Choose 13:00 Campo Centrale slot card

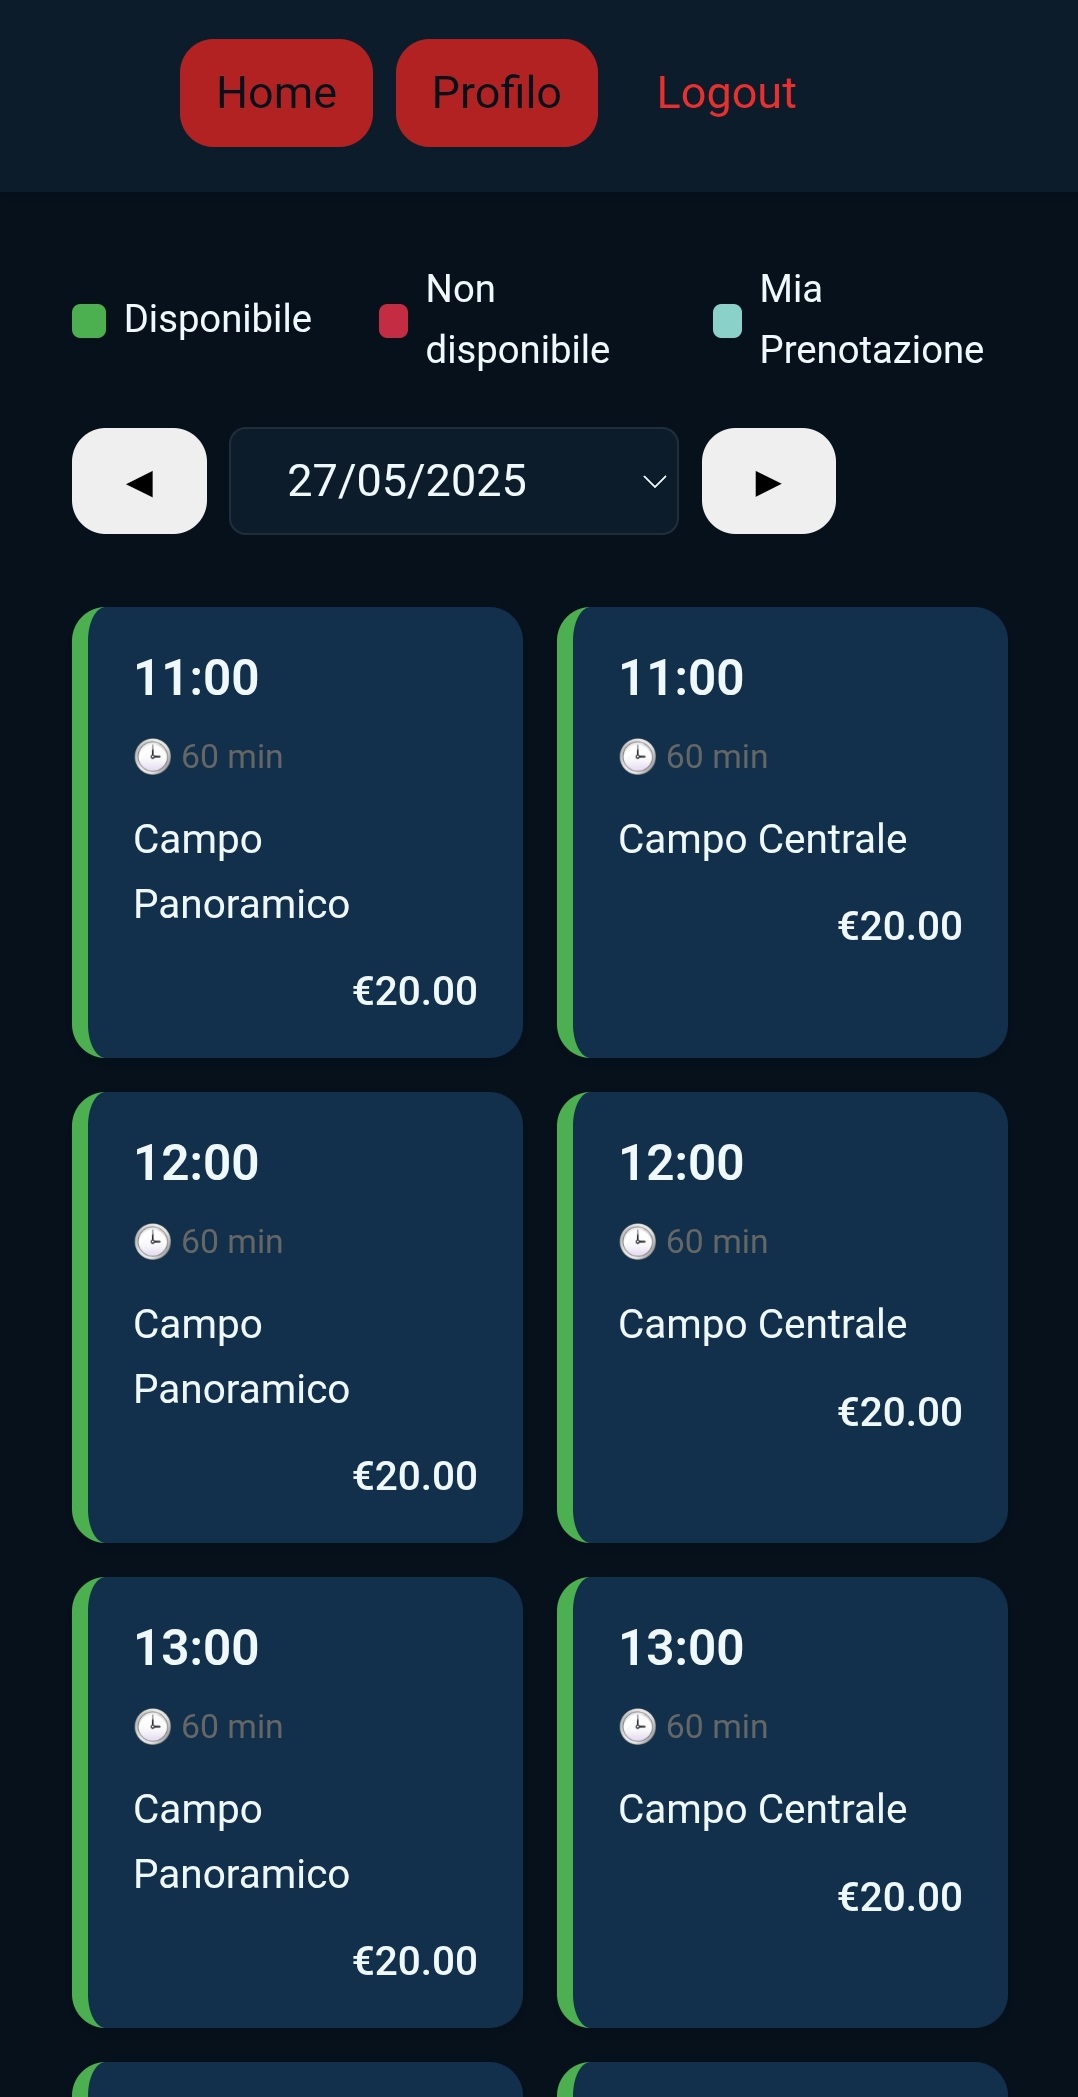click(x=782, y=1802)
